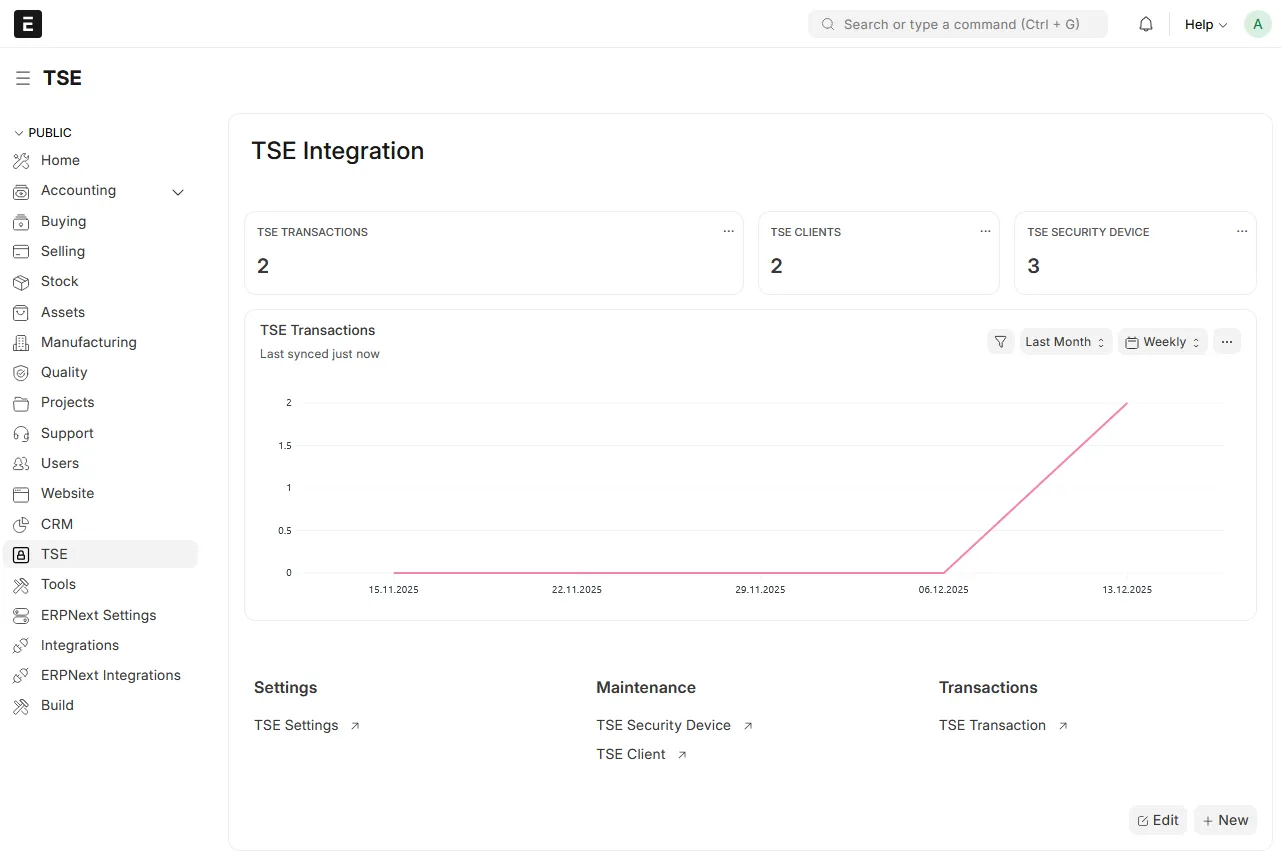This screenshot has height=857, width=1281.
Task: Open TSE Transactions number card menu
Action: click(x=729, y=231)
